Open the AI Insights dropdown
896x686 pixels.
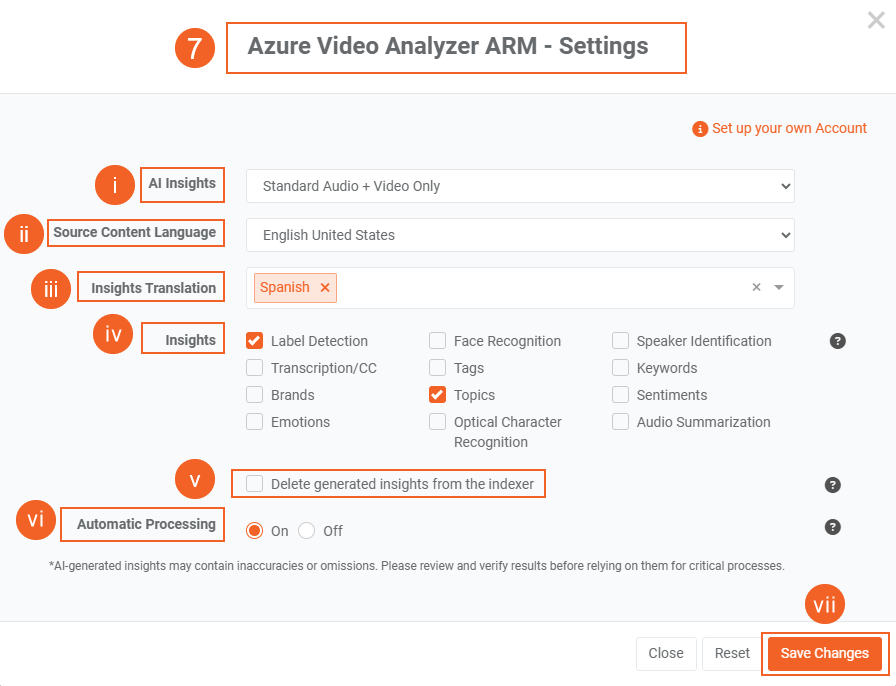[x=520, y=186]
